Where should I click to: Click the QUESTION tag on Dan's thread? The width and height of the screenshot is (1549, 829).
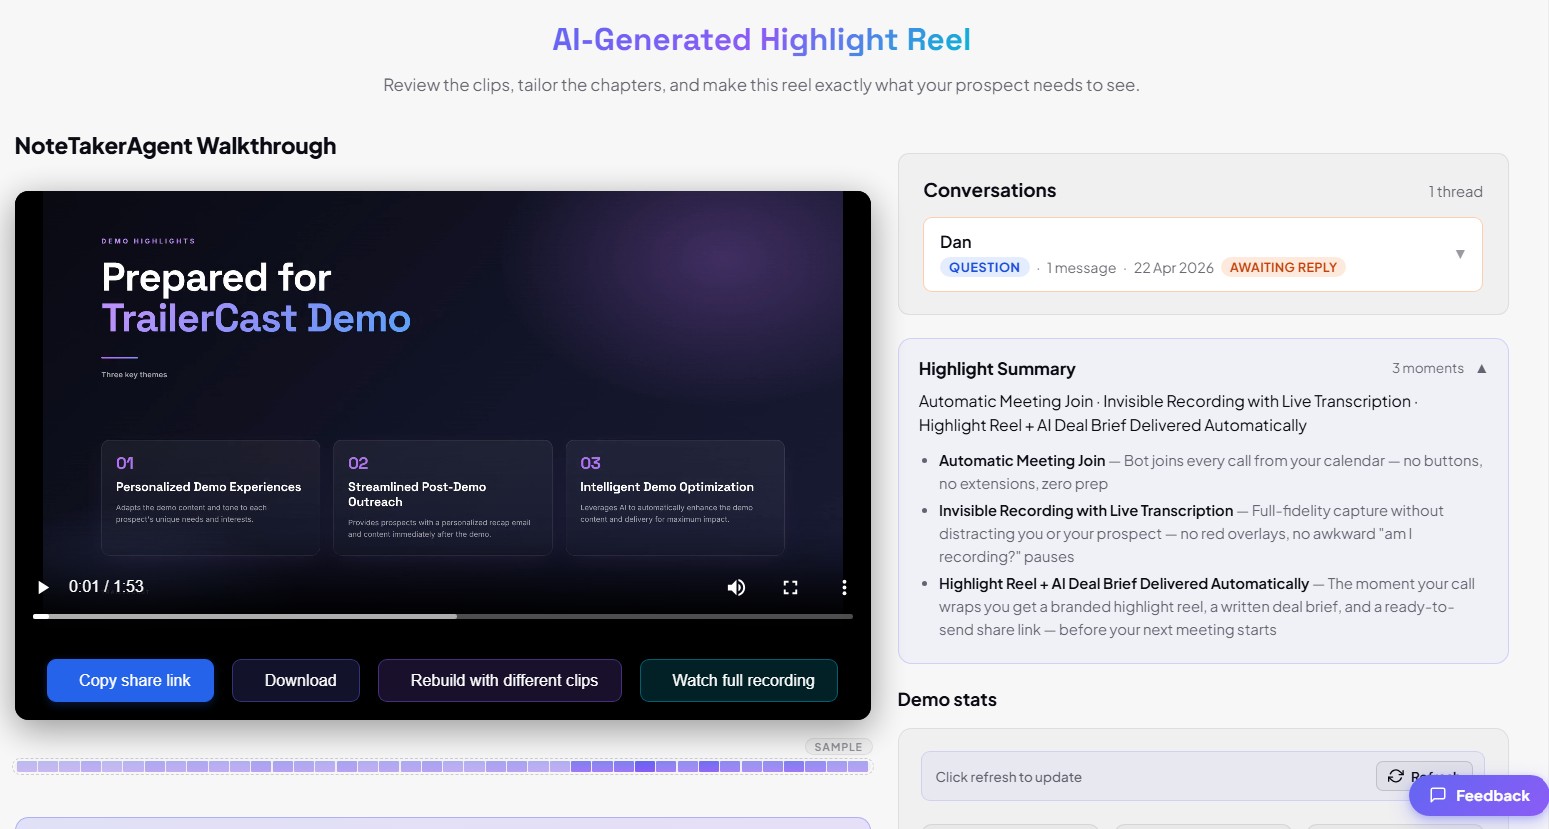pos(984,267)
